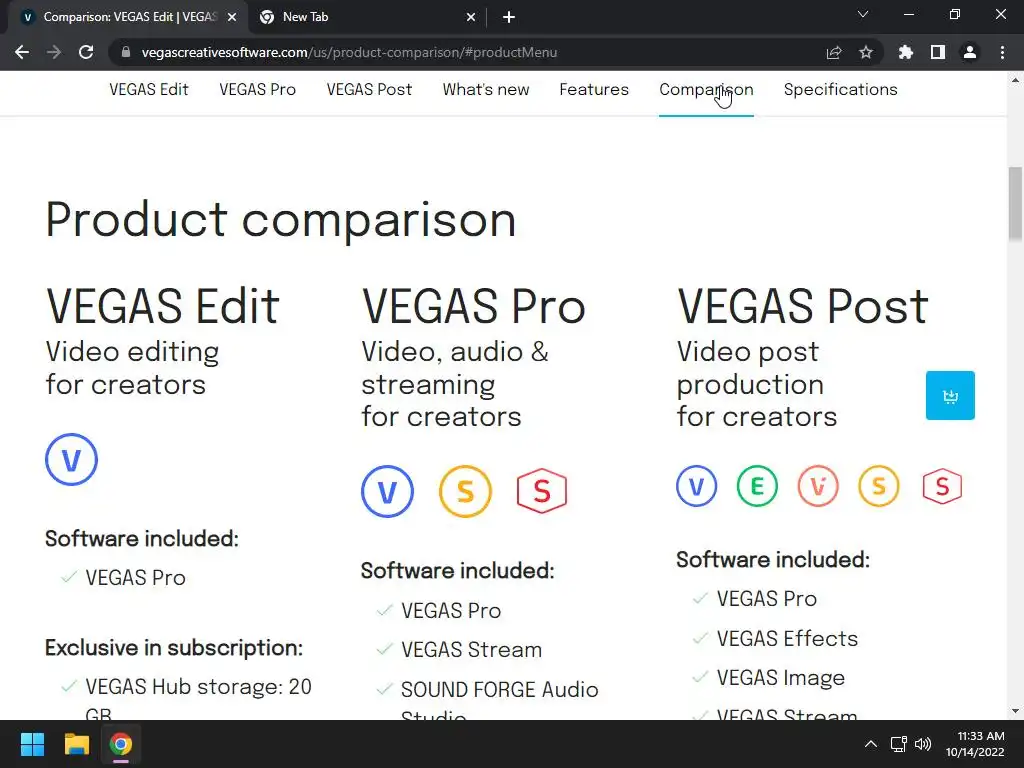Click 'Exclusive in subscription:' label
1024x768 pixels.
click(x=174, y=648)
